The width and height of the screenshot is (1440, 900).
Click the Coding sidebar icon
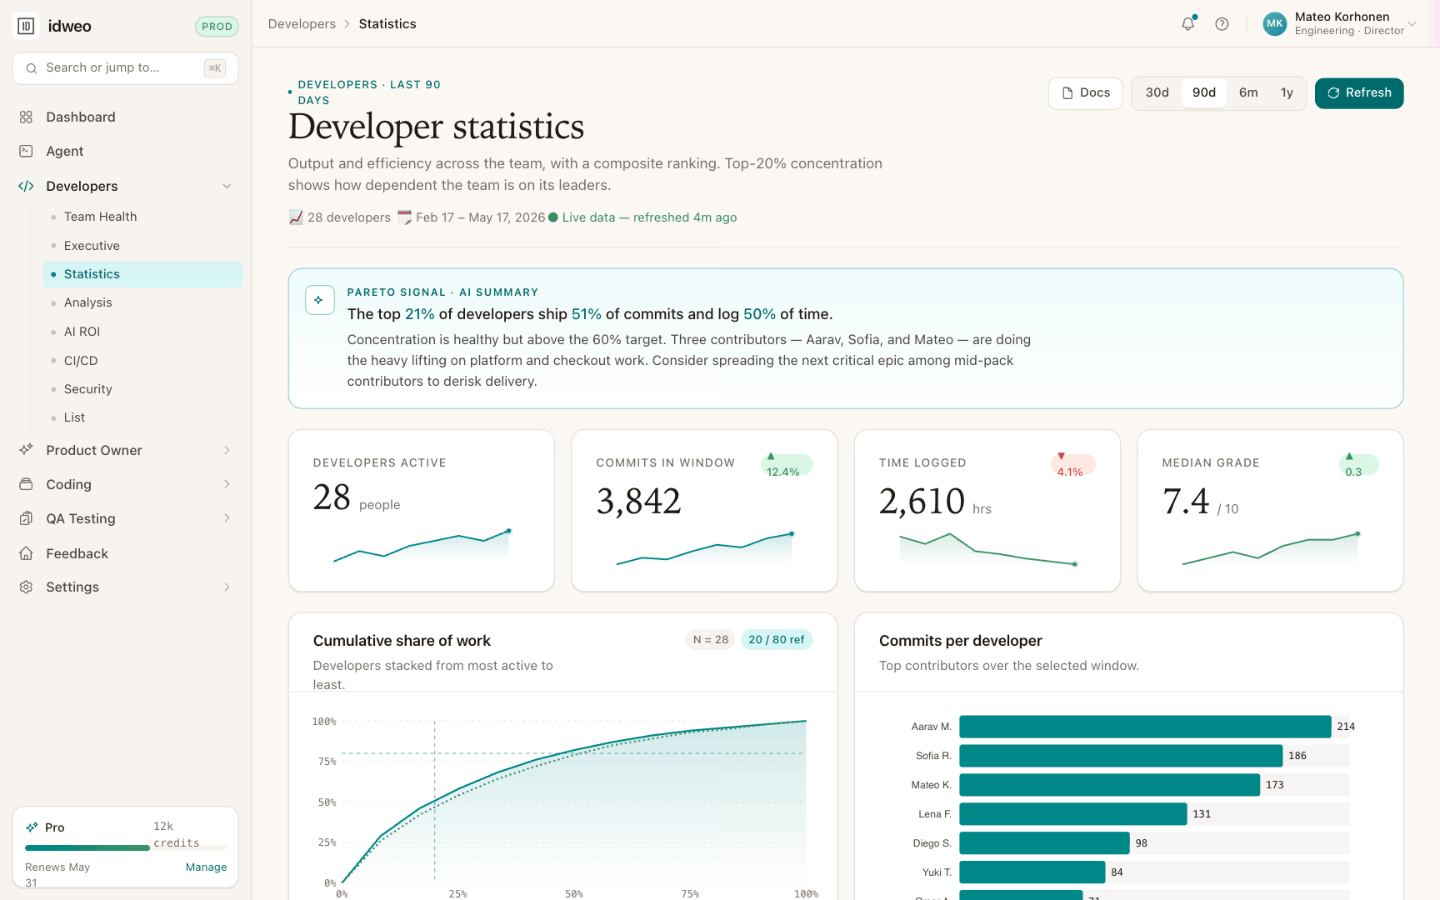(26, 484)
